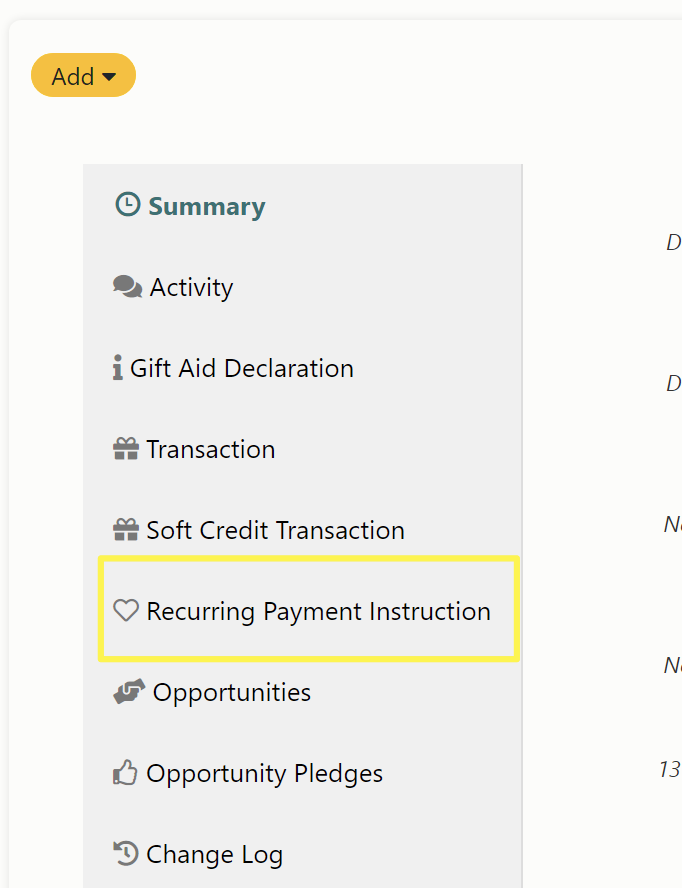682x888 pixels.
Task: Show the Change Log
Action: pos(215,855)
